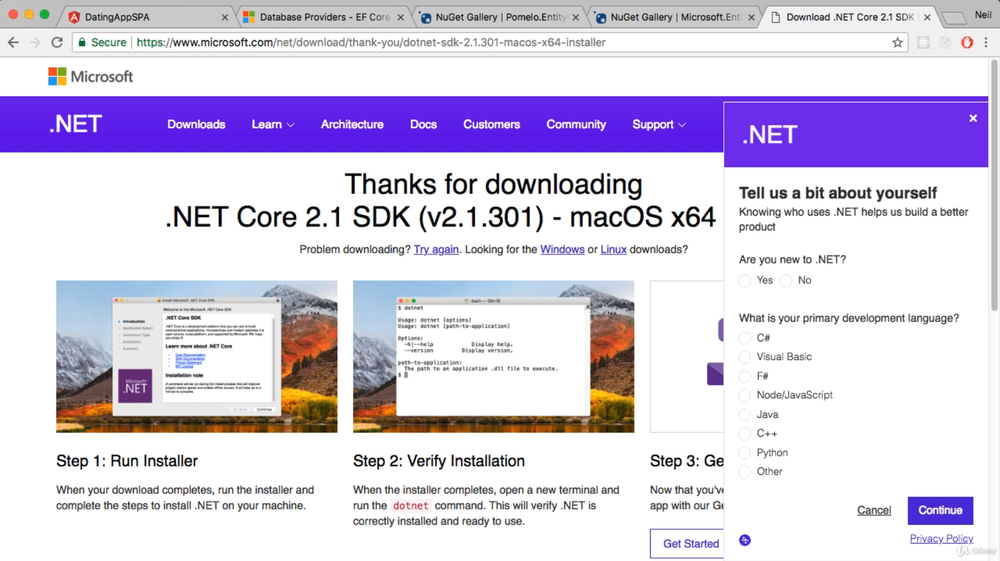Choose Java as primary language

(x=744, y=414)
